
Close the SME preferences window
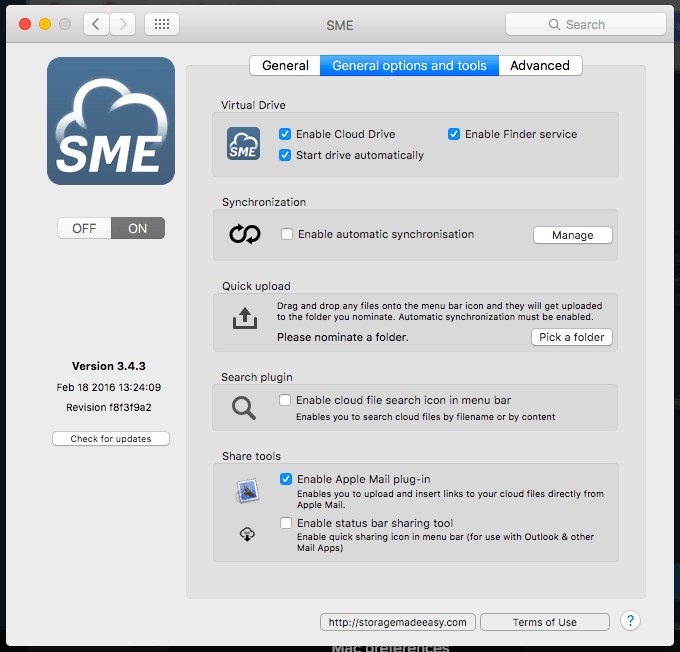(25, 24)
